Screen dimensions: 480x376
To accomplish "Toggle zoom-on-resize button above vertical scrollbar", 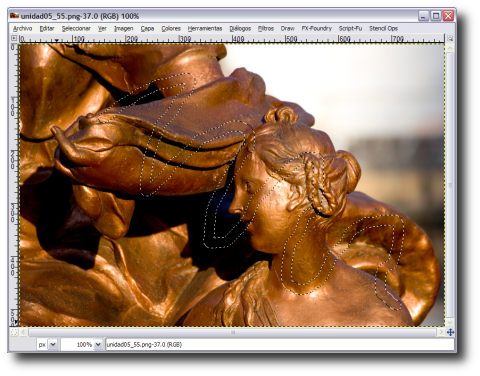I will pyautogui.click(x=450, y=39).
